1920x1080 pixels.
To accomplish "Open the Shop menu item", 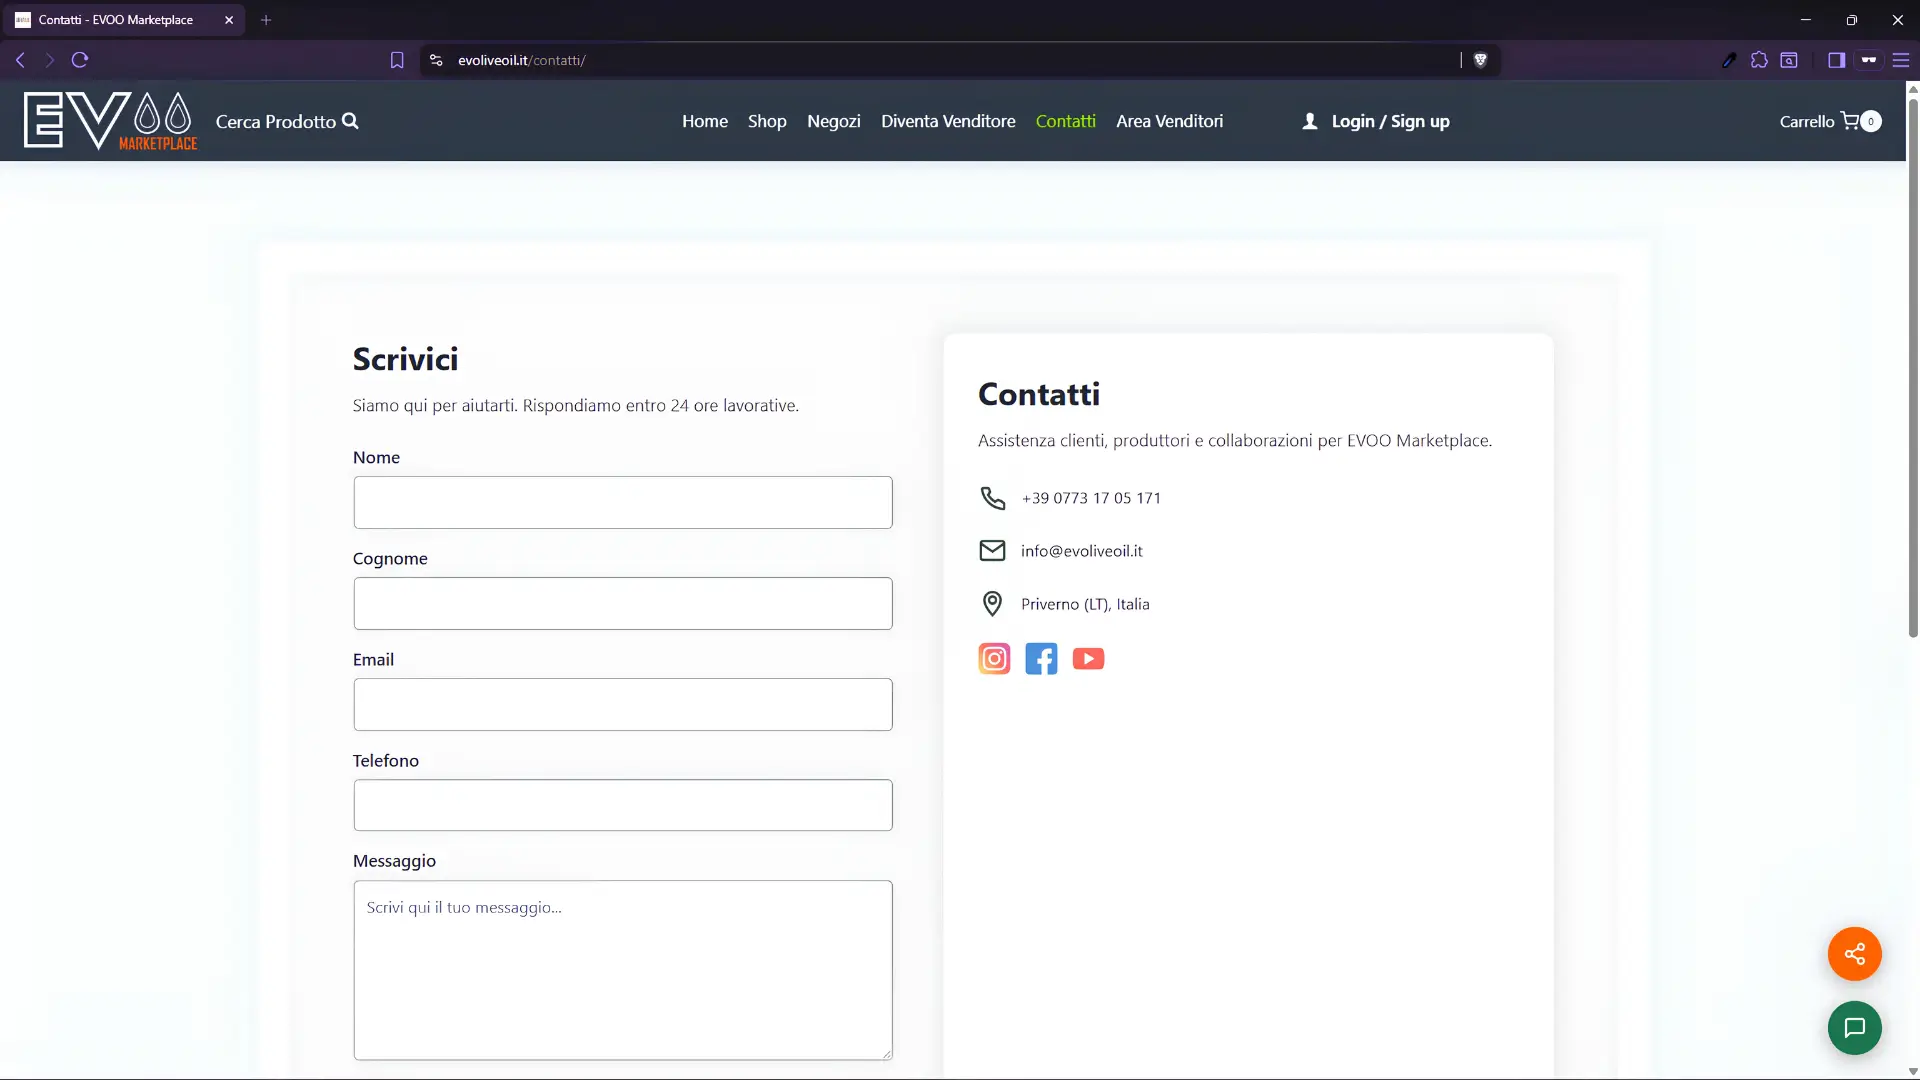I will (767, 121).
